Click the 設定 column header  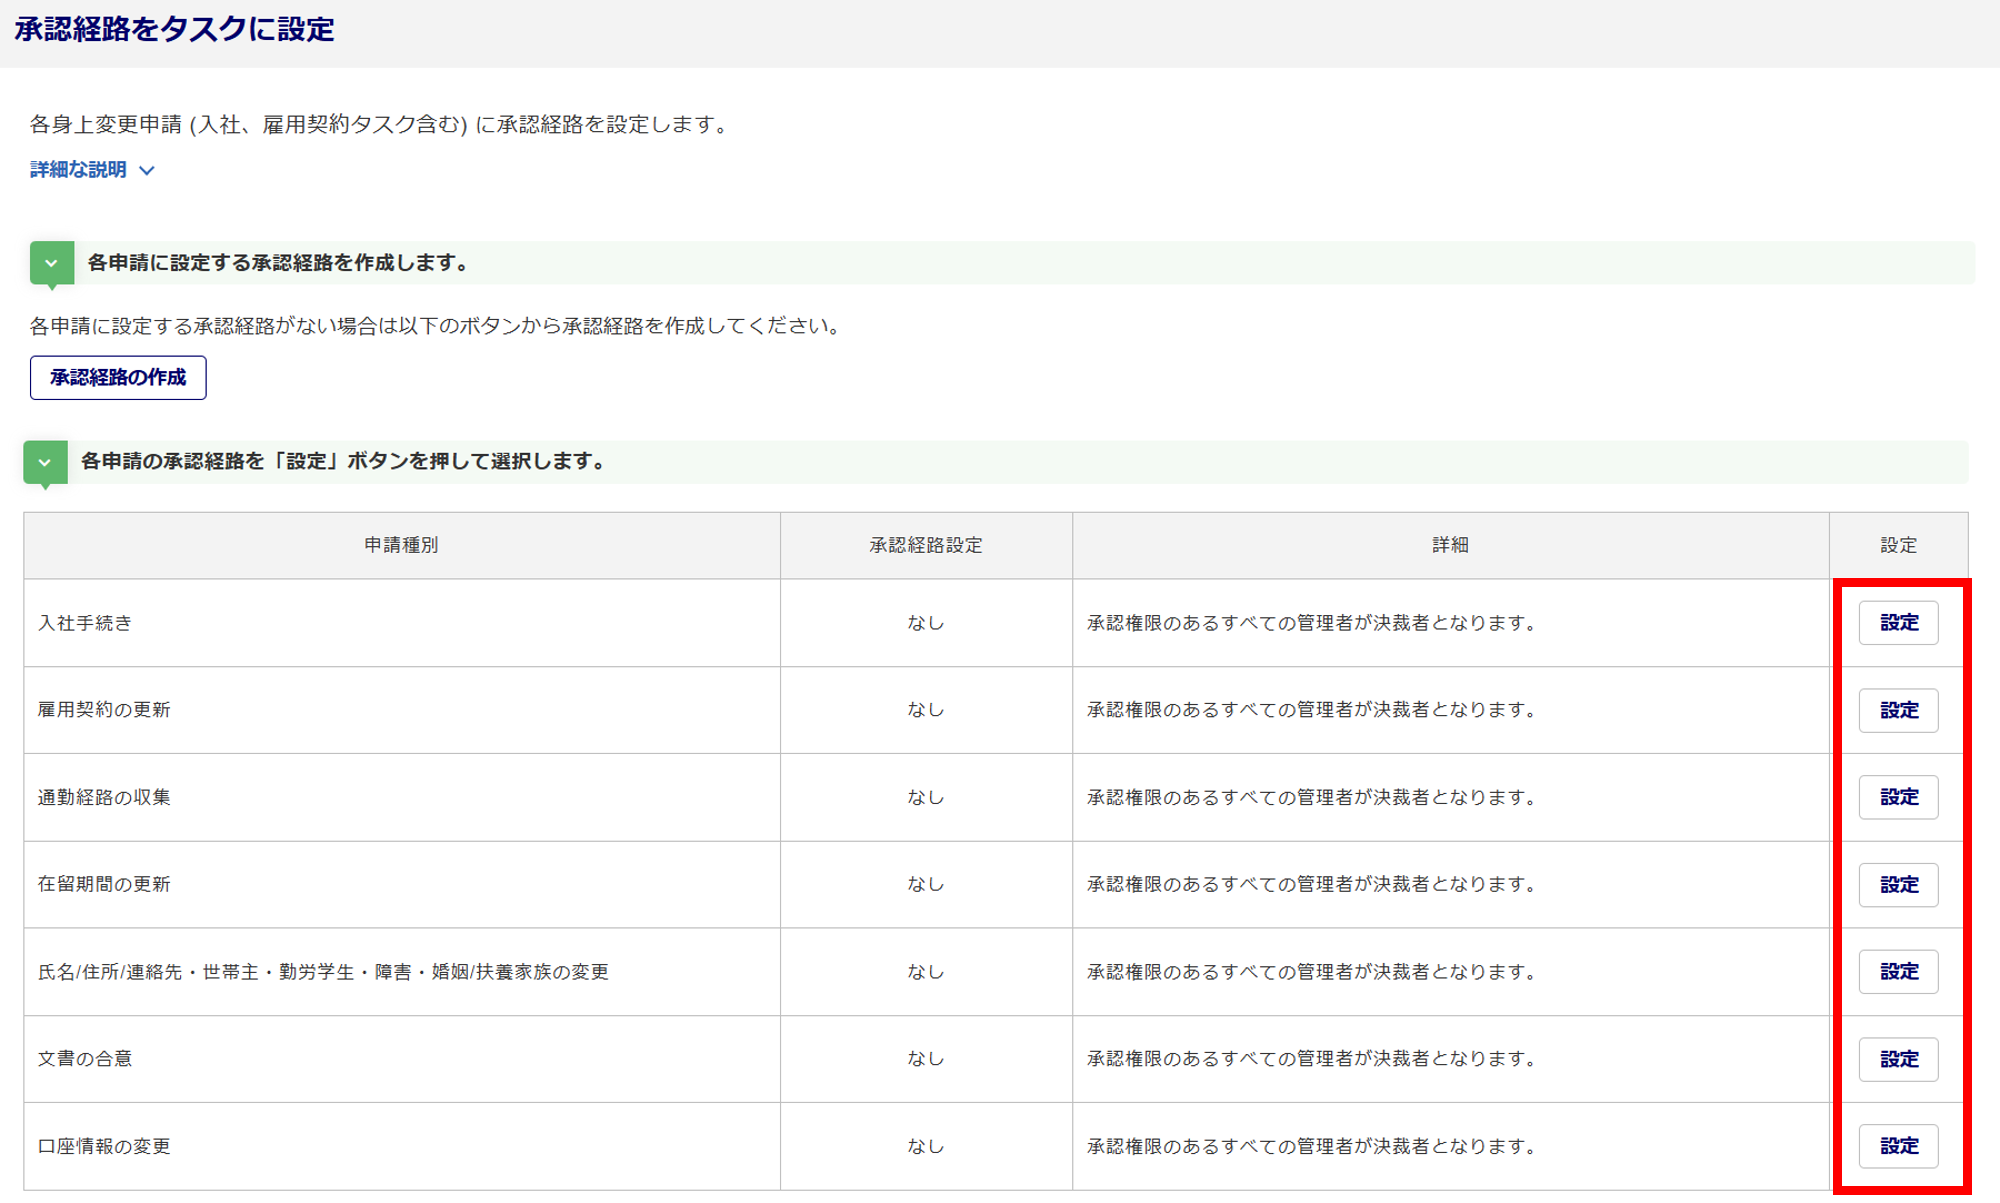click(1898, 545)
